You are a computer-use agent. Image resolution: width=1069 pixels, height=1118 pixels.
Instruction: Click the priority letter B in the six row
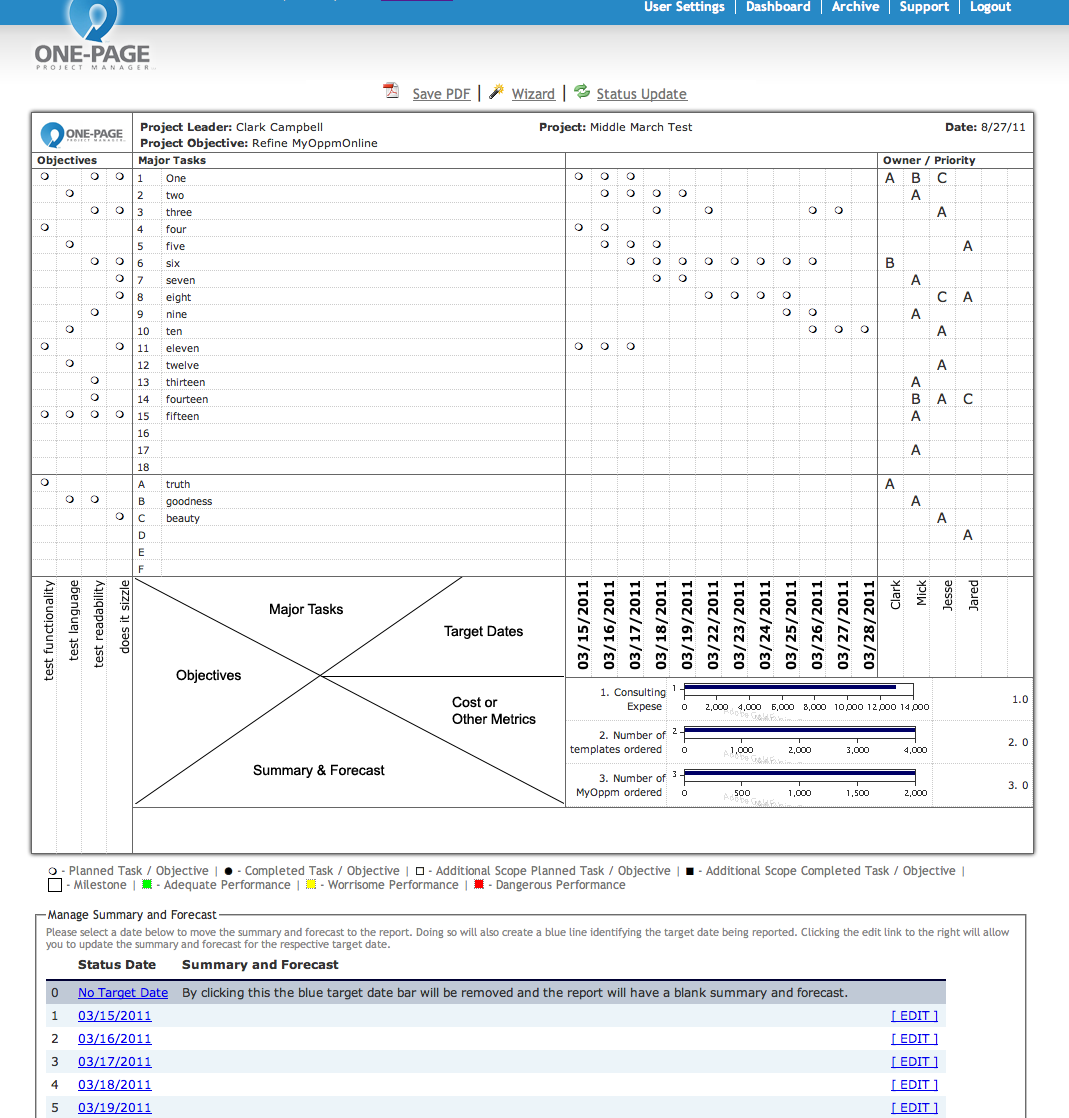889,263
